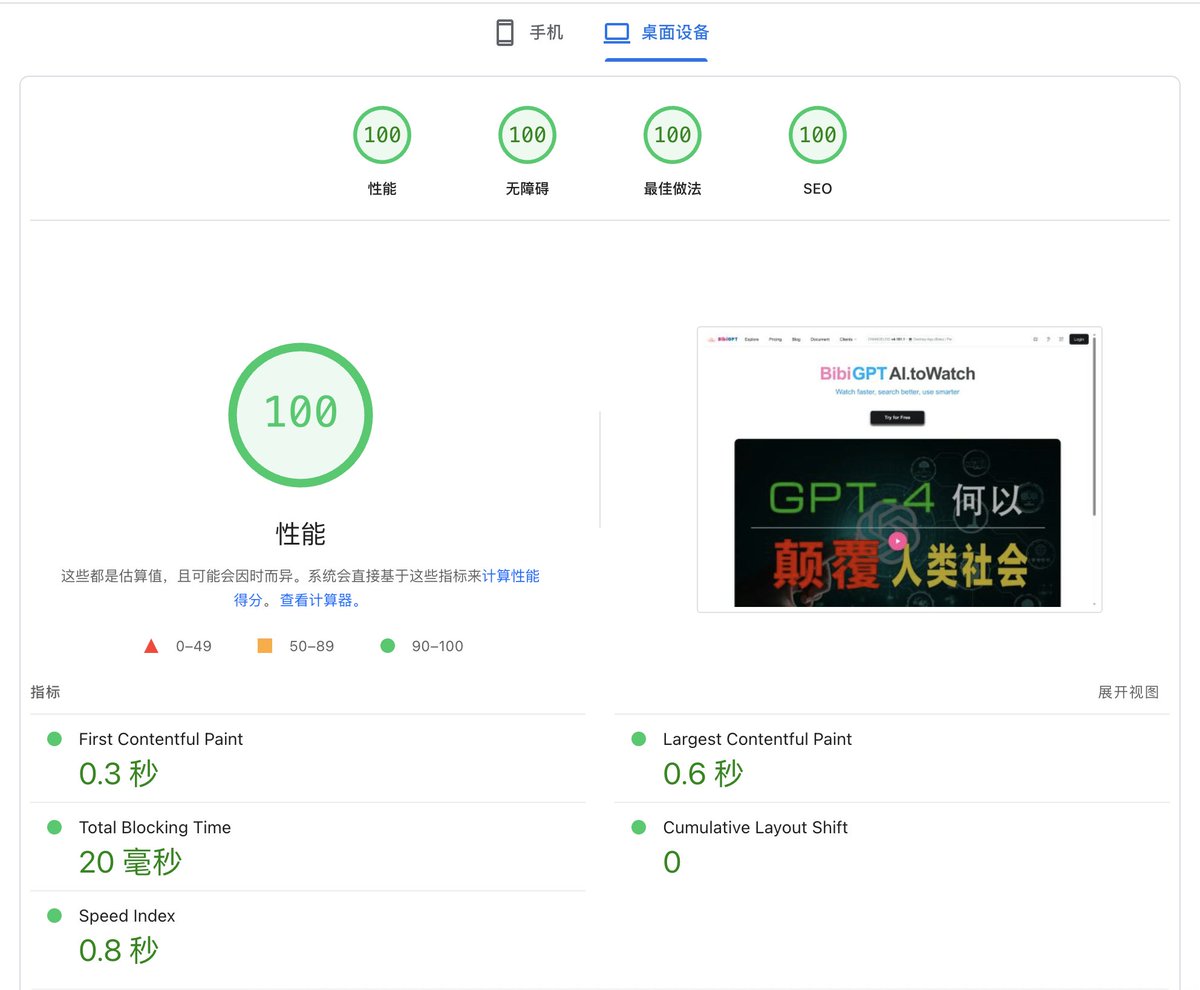This screenshot has width=1200, height=990.
Task: Select the 桌面设备 (desktop) tab
Action: (657, 33)
